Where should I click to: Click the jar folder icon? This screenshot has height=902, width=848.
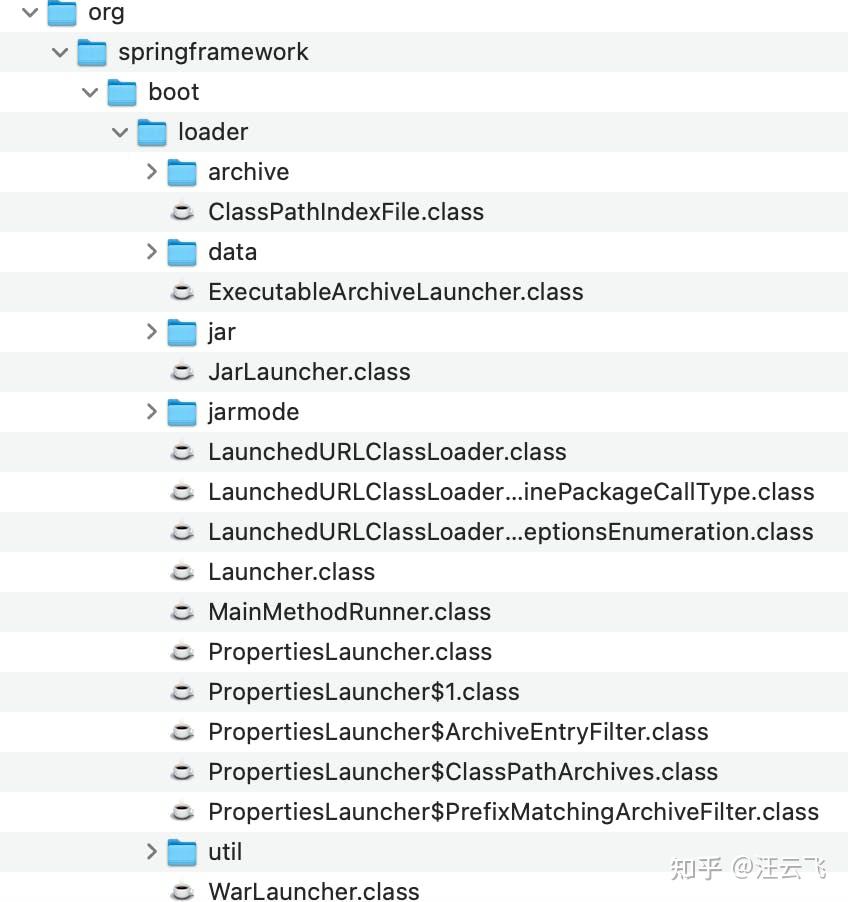(182, 332)
